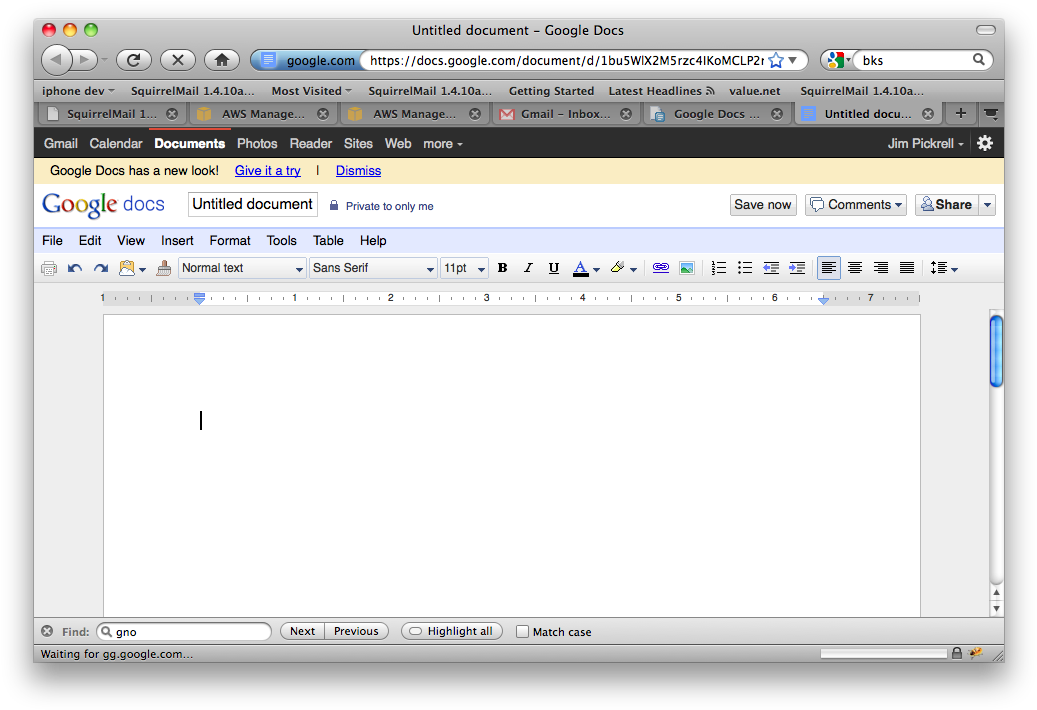Image resolution: width=1037 pixels, height=710 pixels.
Task: Open the font size dropdown
Action: coord(463,267)
